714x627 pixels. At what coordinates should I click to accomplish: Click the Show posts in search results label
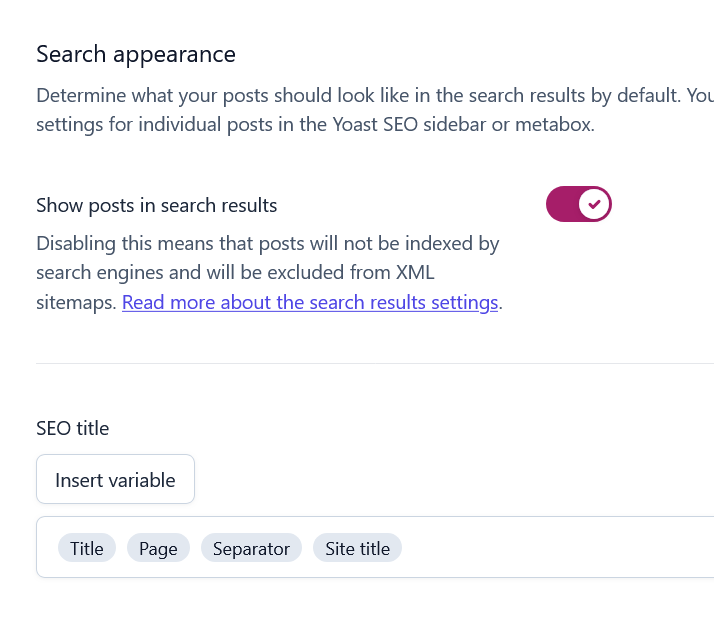pyautogui.click(x=156, y=205)
